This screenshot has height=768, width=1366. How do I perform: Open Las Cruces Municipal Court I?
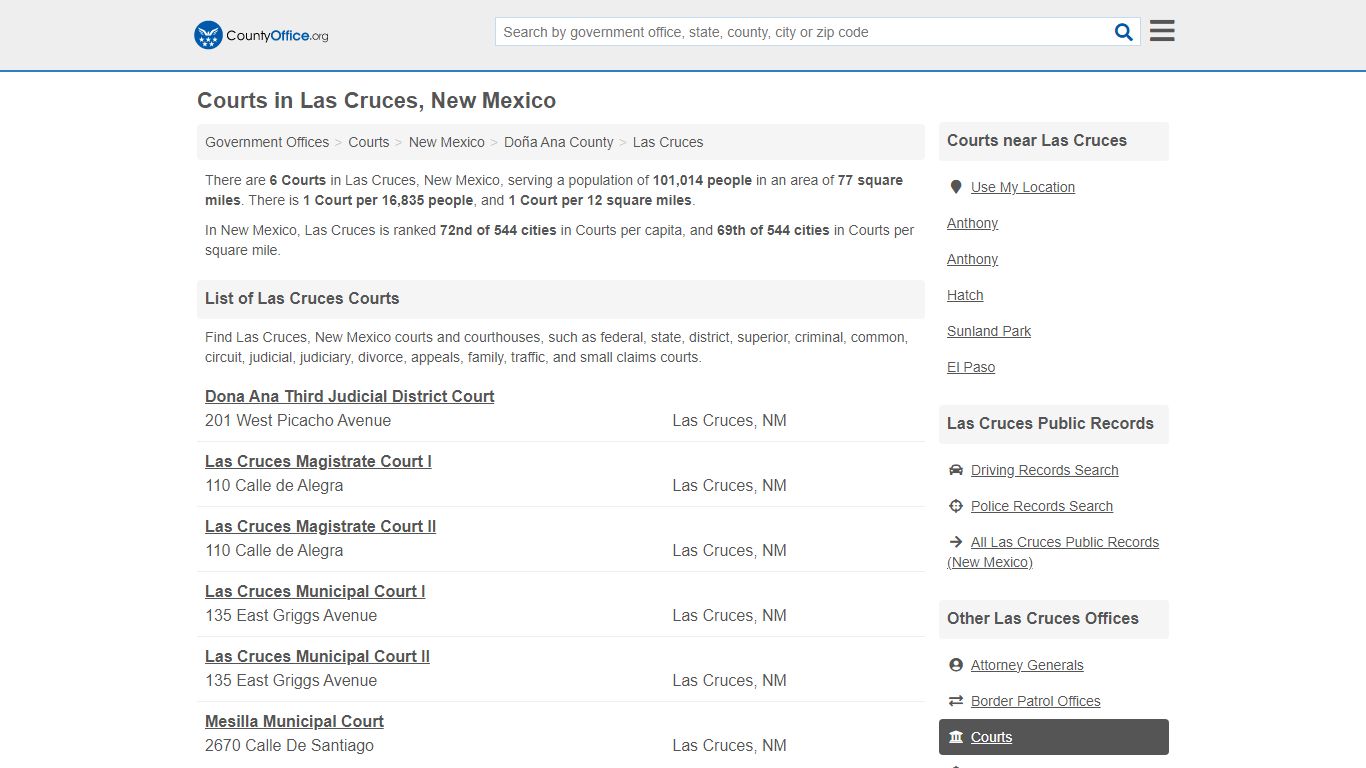pos(315,591)
